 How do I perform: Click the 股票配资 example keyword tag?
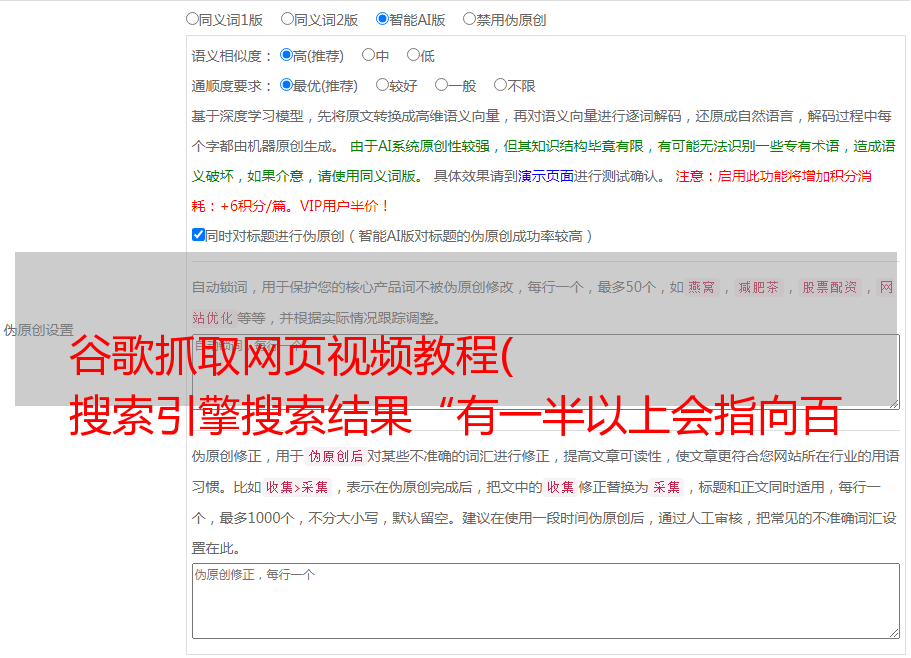click(829, 287)
